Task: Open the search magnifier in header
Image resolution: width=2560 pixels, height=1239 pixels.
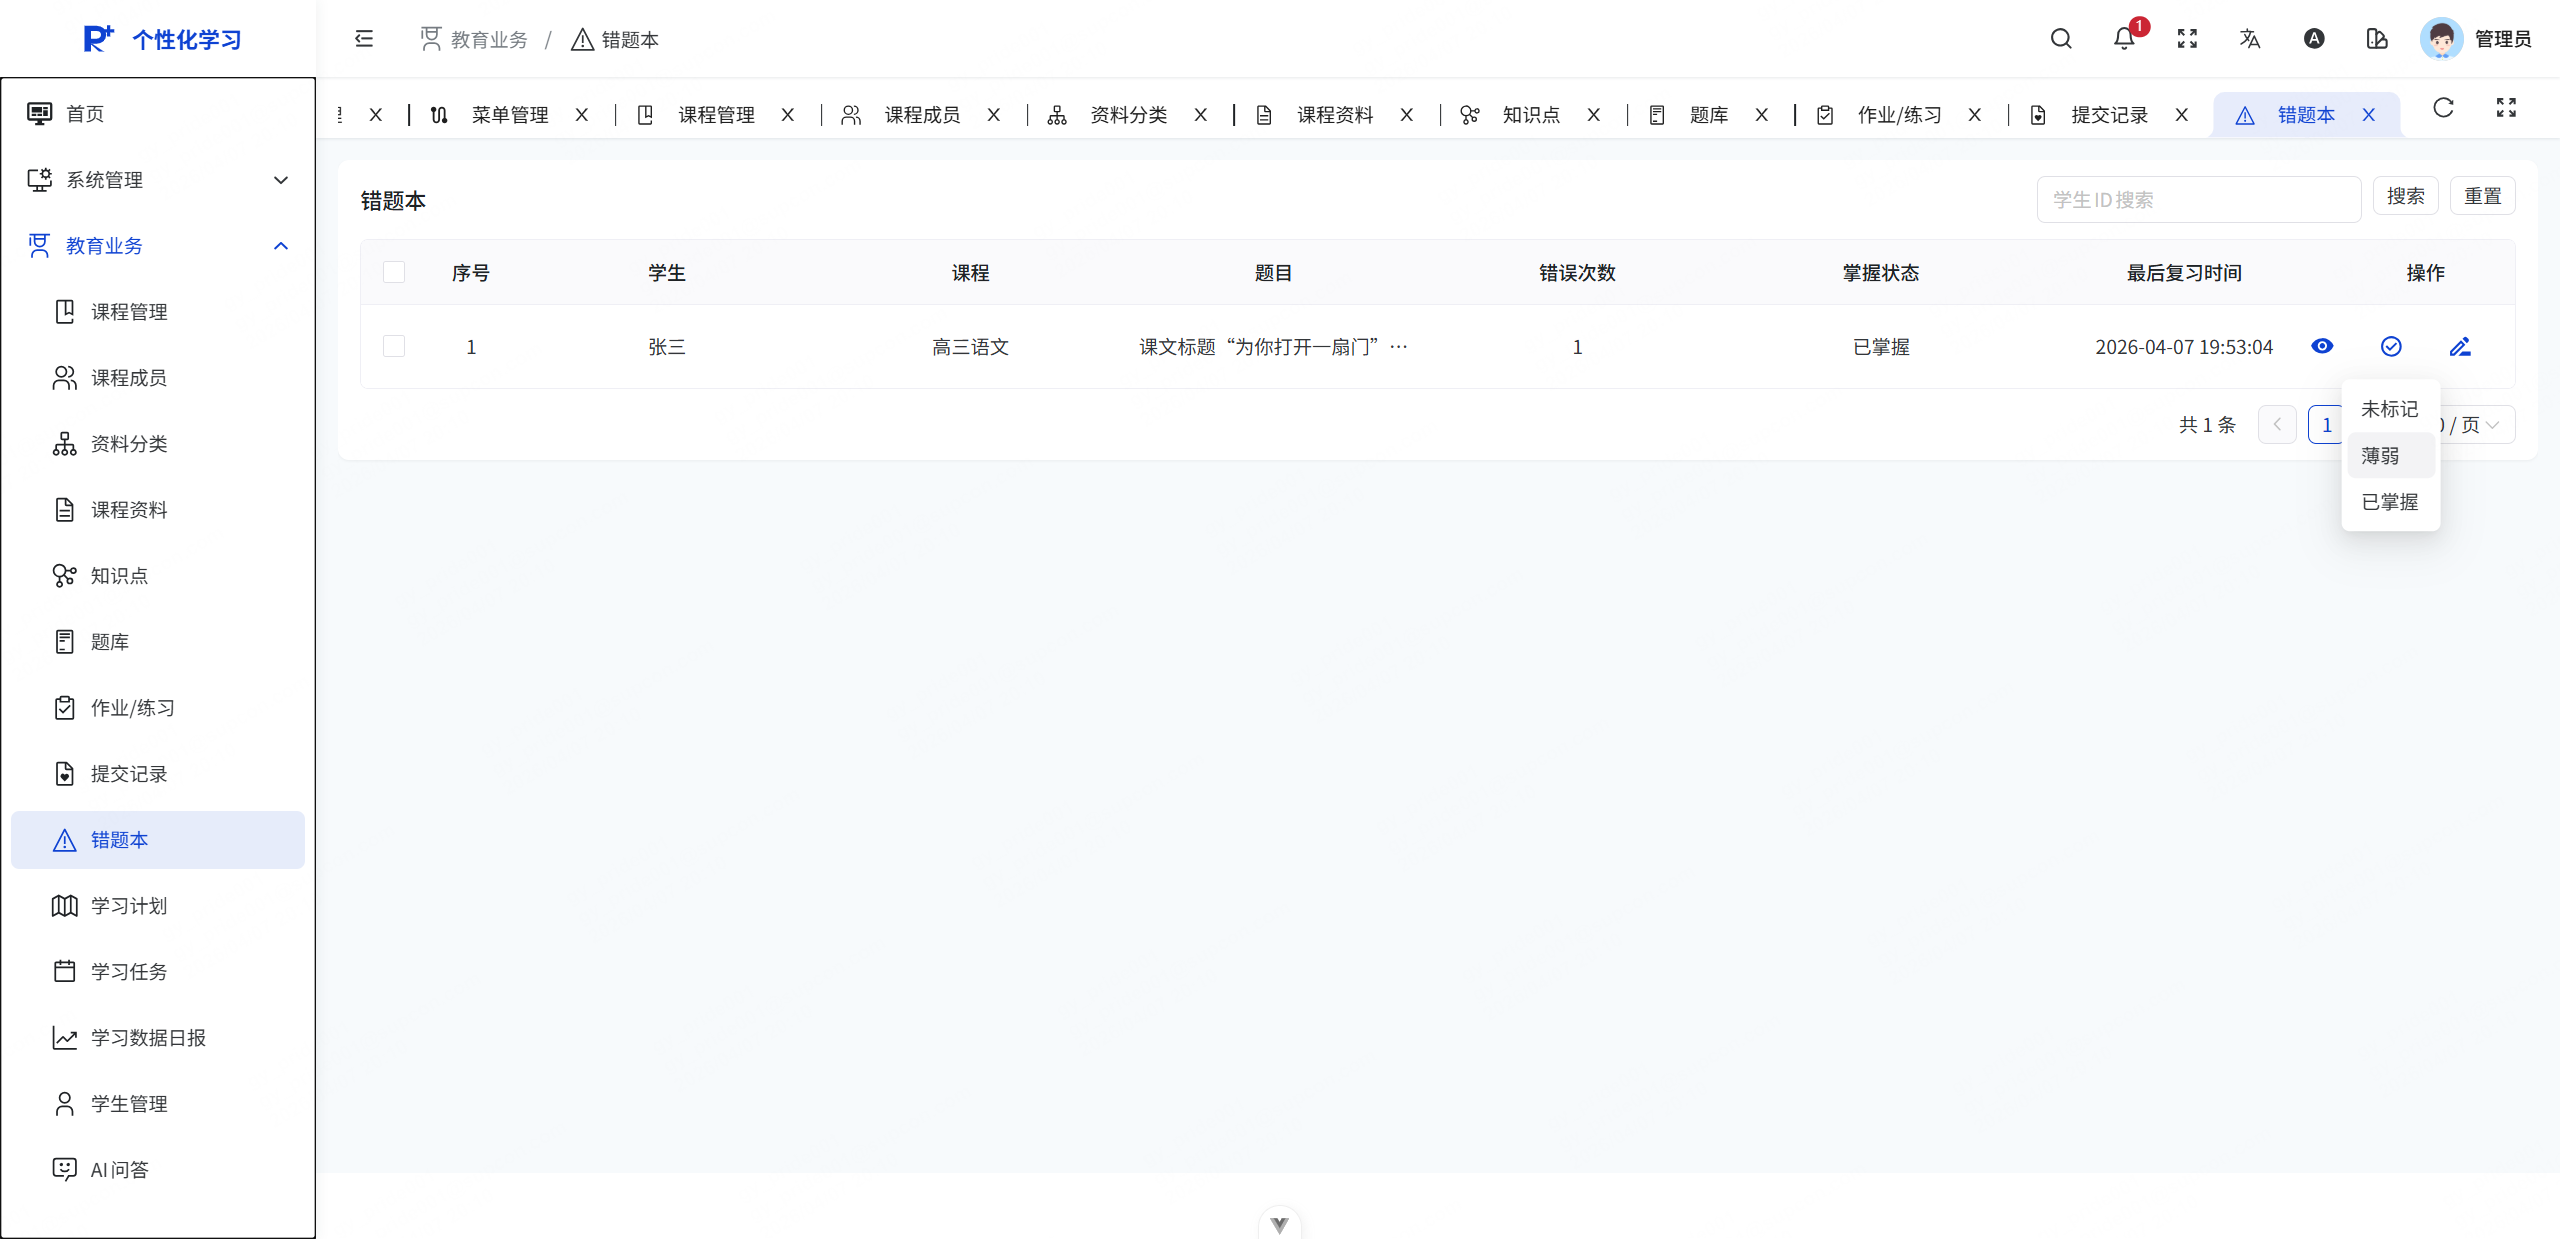Action: point(2061,39)
